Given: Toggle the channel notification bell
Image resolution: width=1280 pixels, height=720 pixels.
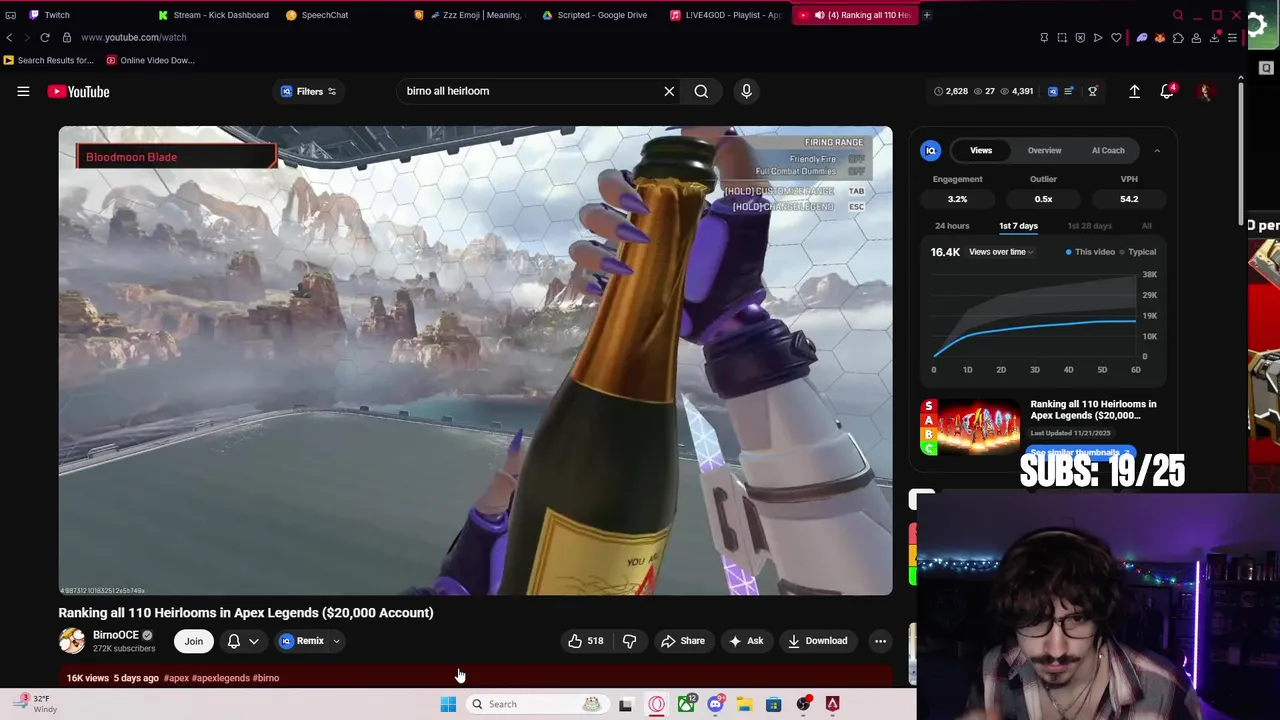Looking at the screenshot, I should click(234, 641).
